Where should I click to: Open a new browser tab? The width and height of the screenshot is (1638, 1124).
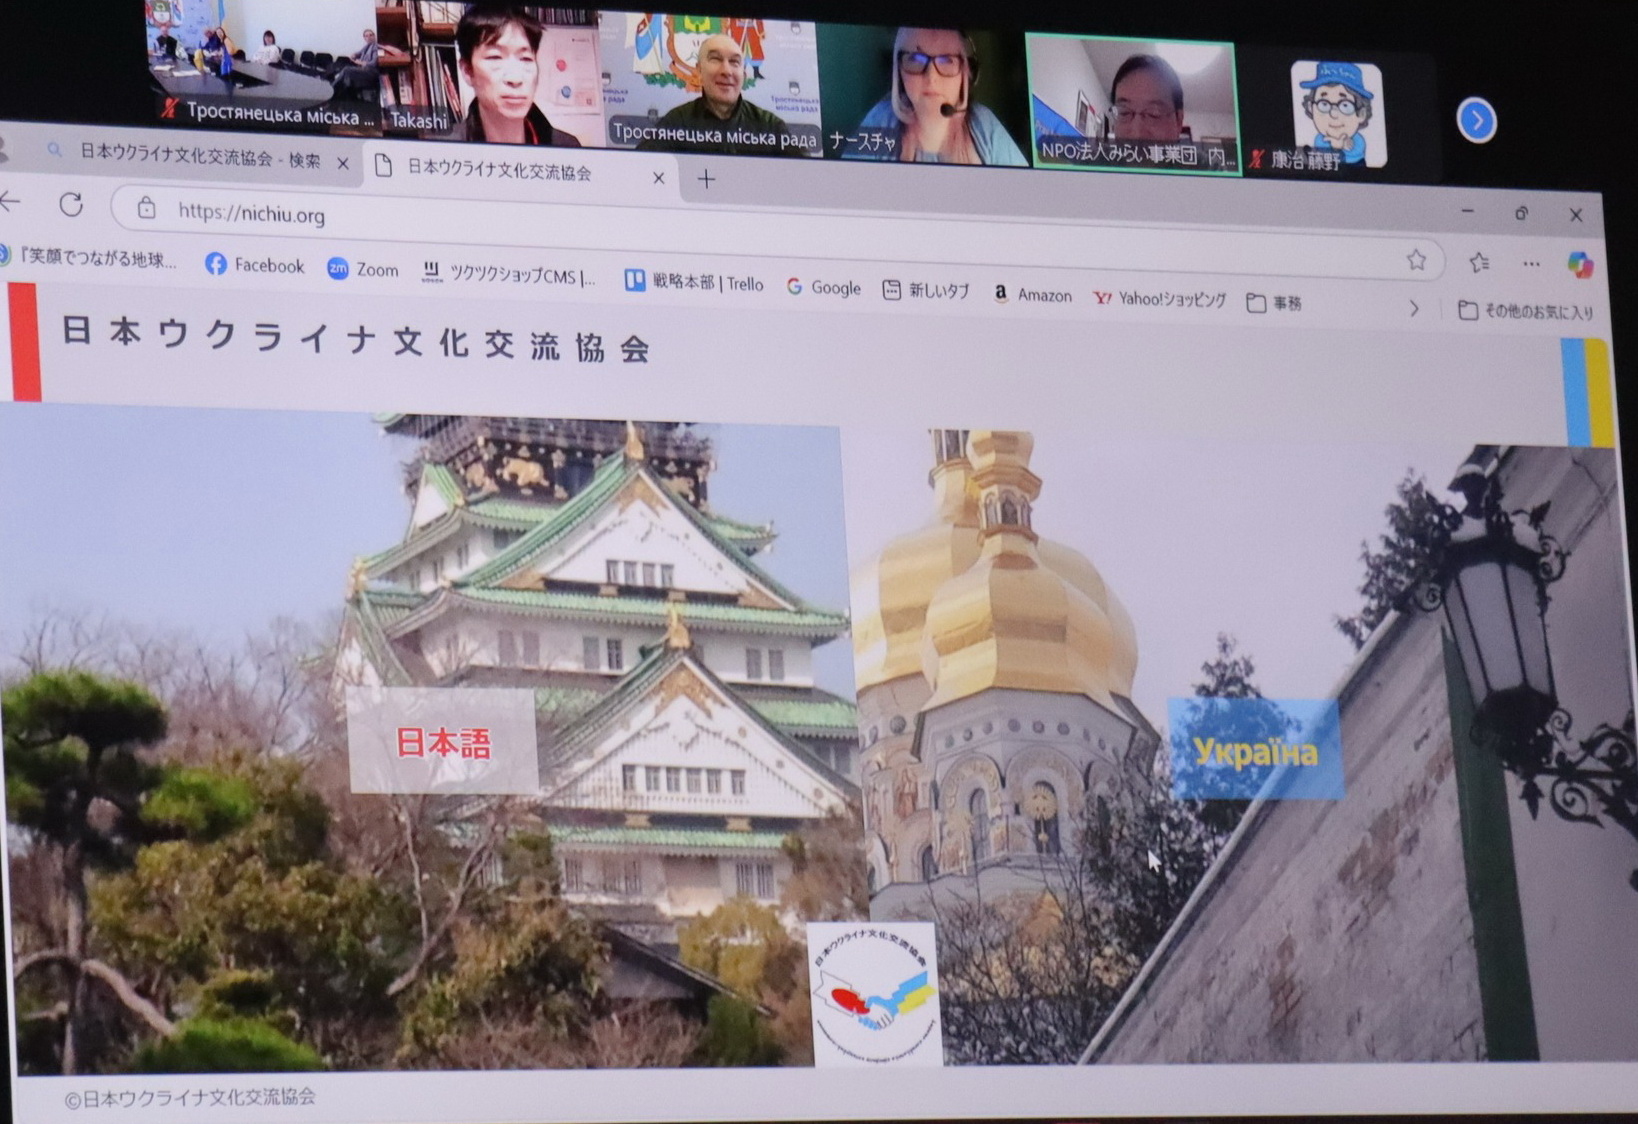(706, 180)
